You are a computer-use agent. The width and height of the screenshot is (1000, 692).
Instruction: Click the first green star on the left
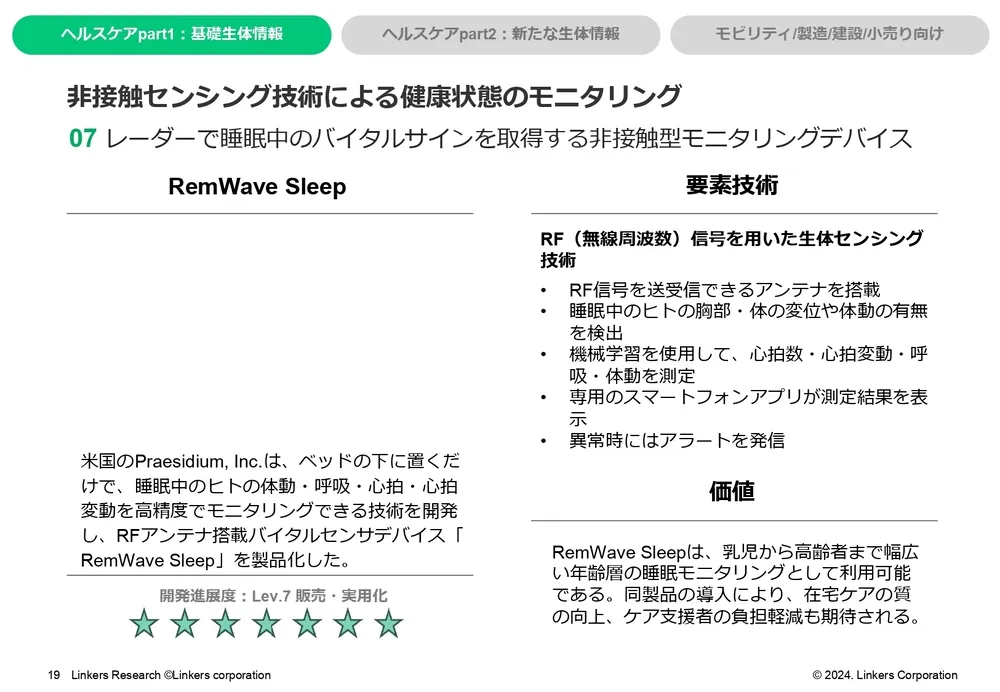144,624
